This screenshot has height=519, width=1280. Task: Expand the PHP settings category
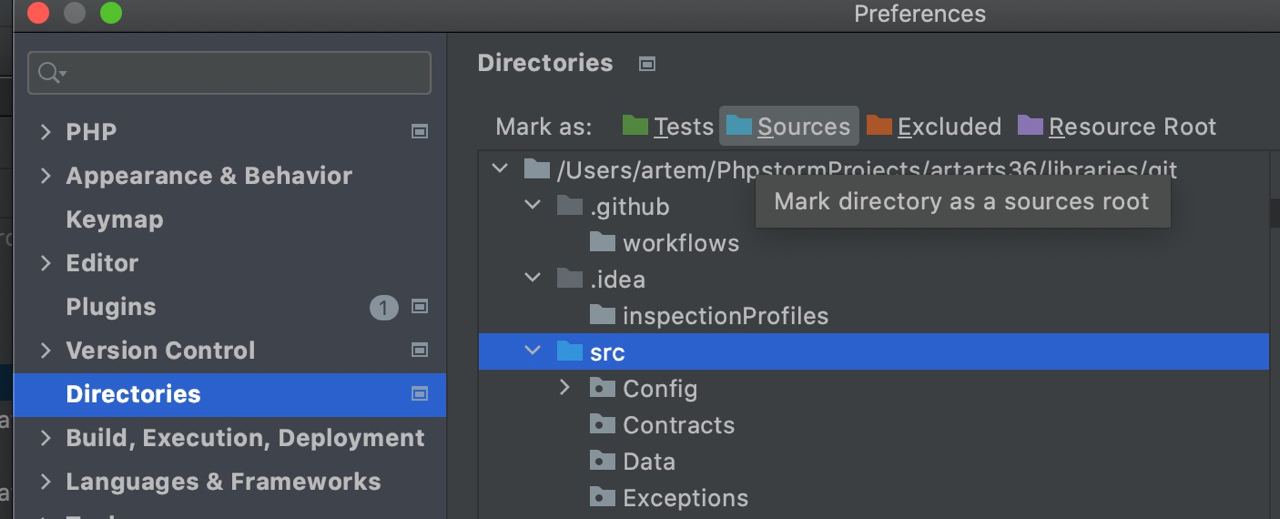pos(45,131)
